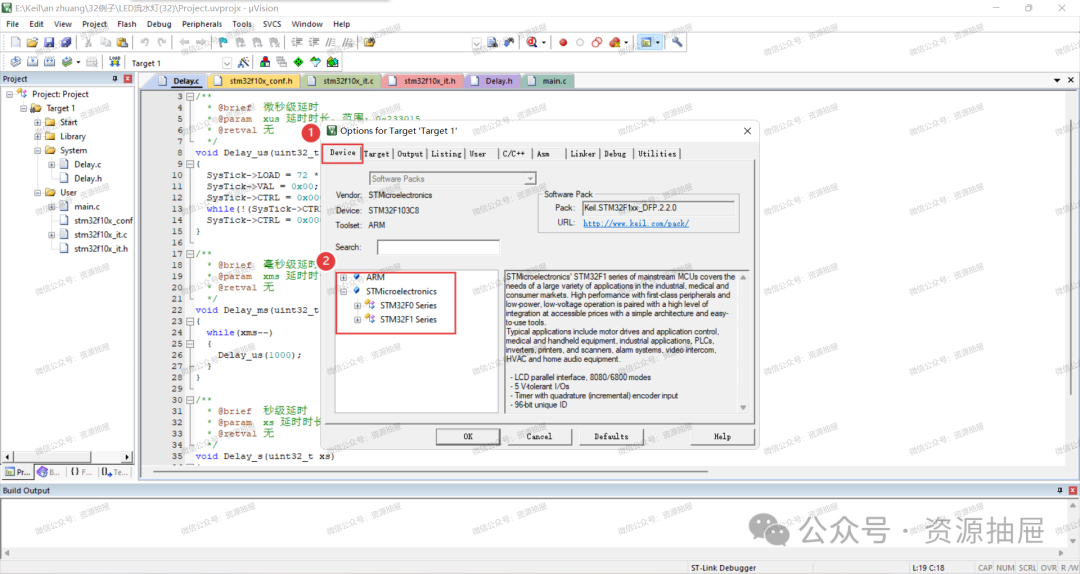Click the Manage Project Items icon

click(265, 62)
